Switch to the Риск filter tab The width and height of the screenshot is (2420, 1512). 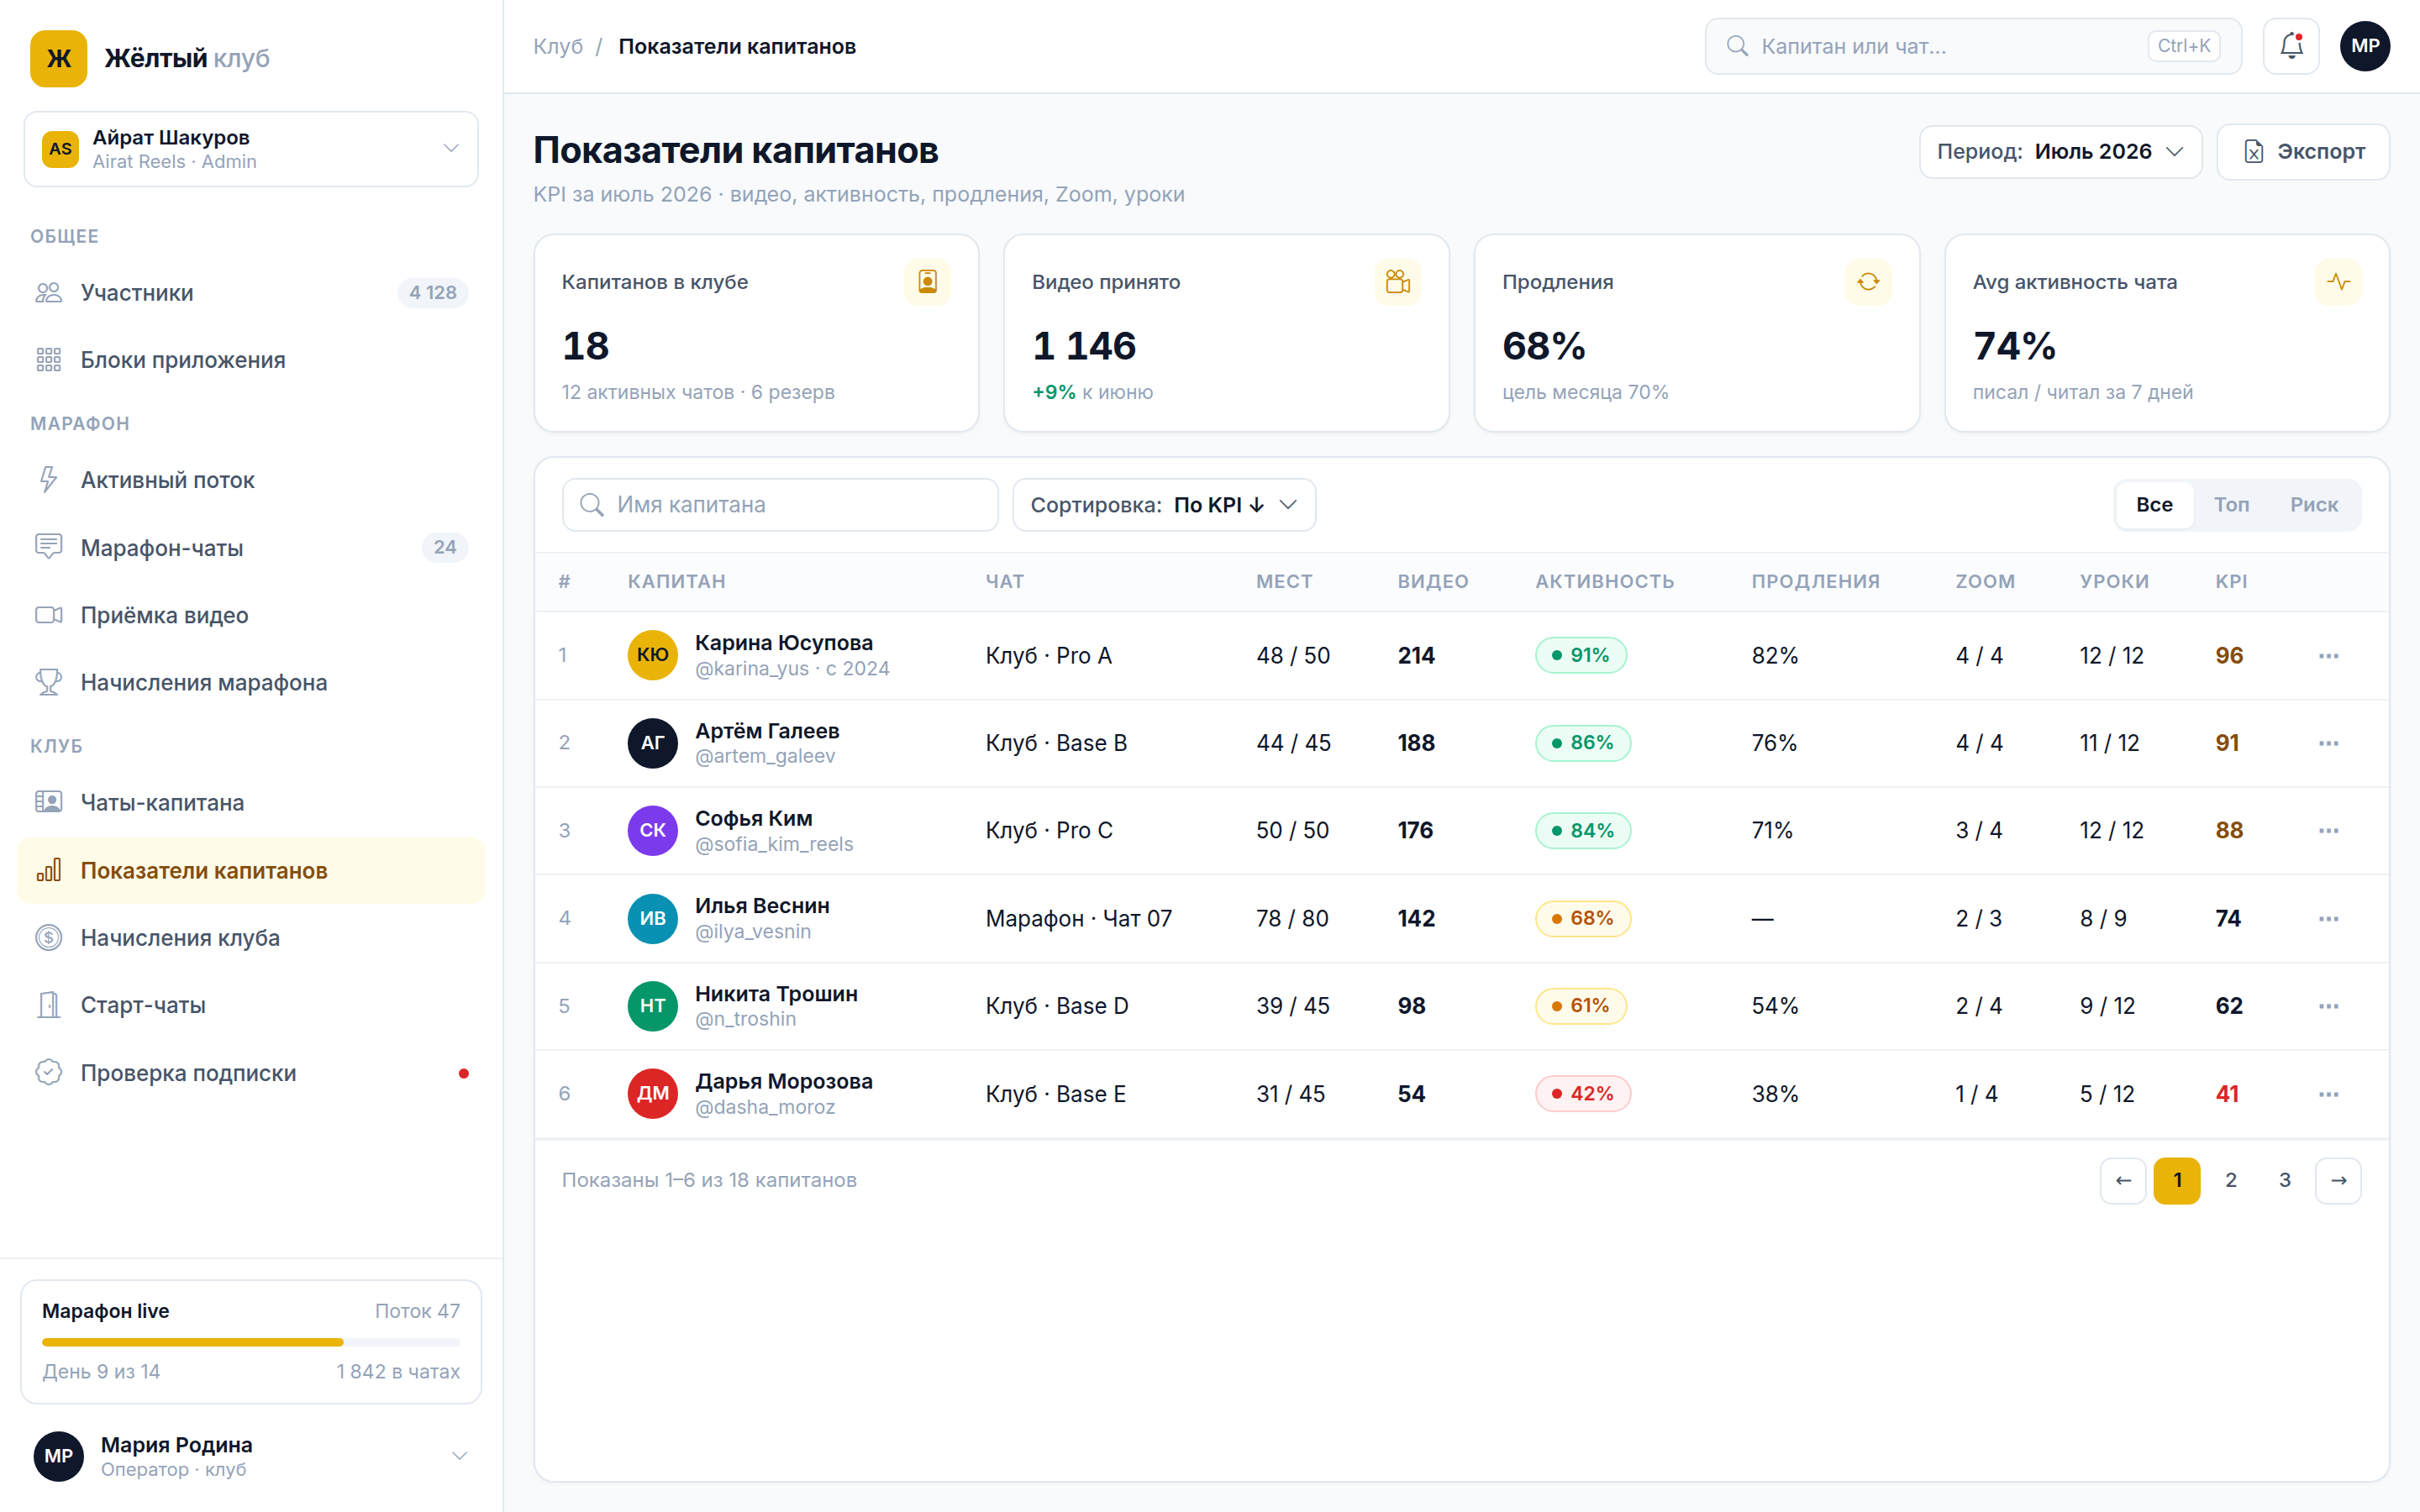[x=2314, y=505]
